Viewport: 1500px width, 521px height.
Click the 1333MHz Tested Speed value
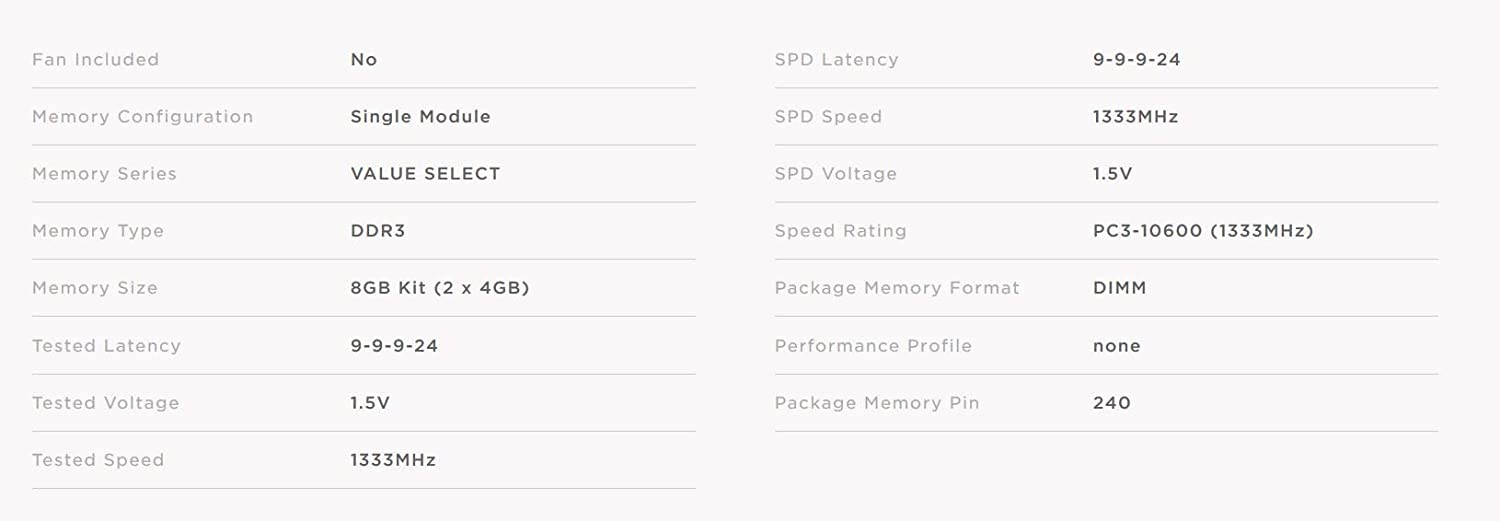[393, 460]
